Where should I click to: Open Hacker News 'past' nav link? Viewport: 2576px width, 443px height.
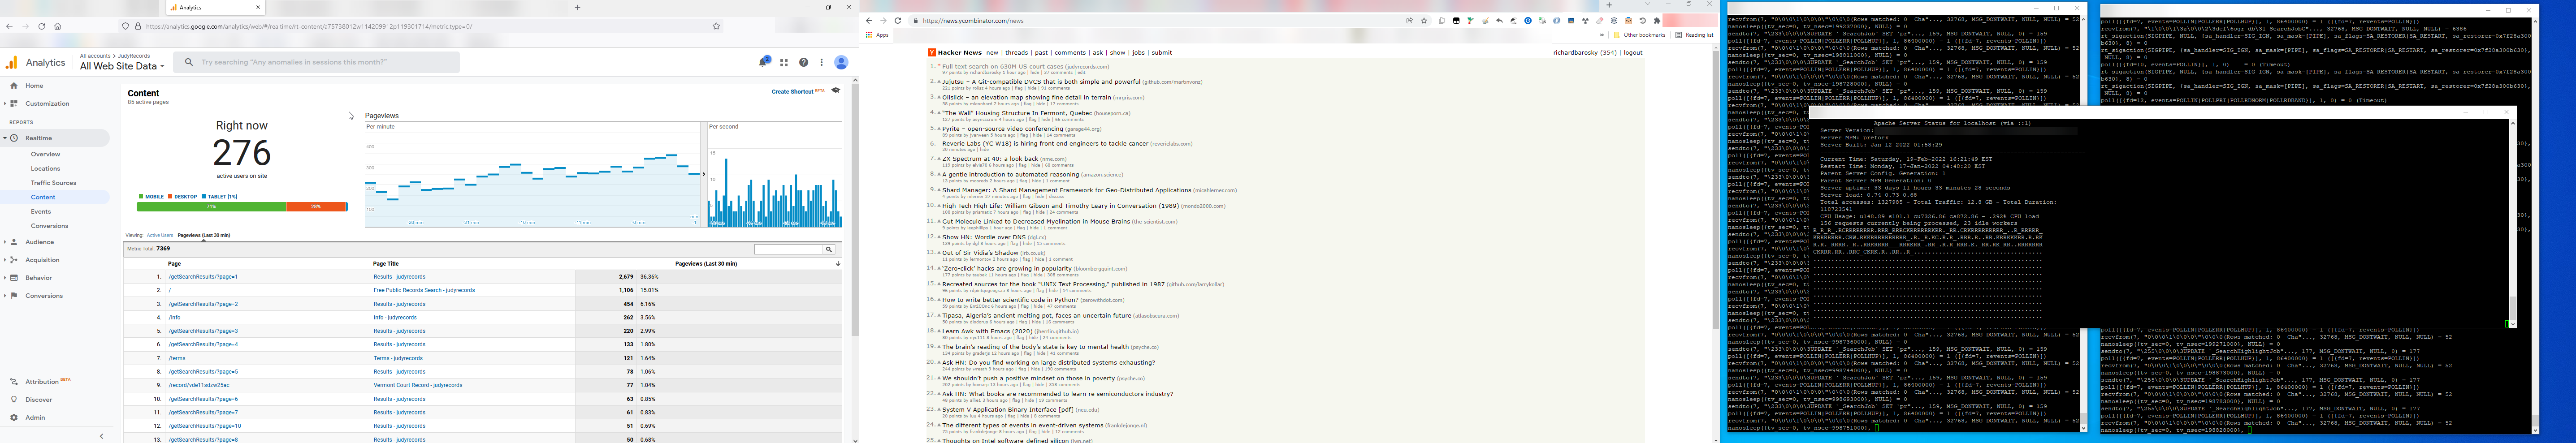[1041, 52]
